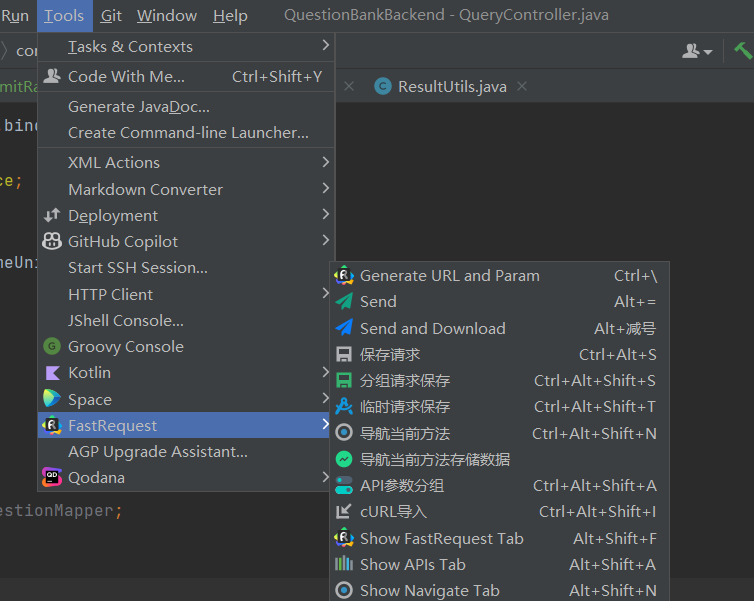Viewport: 754px width, 601px height.
Task: Expand the Deployment submenu arrow
Action: 326,213
